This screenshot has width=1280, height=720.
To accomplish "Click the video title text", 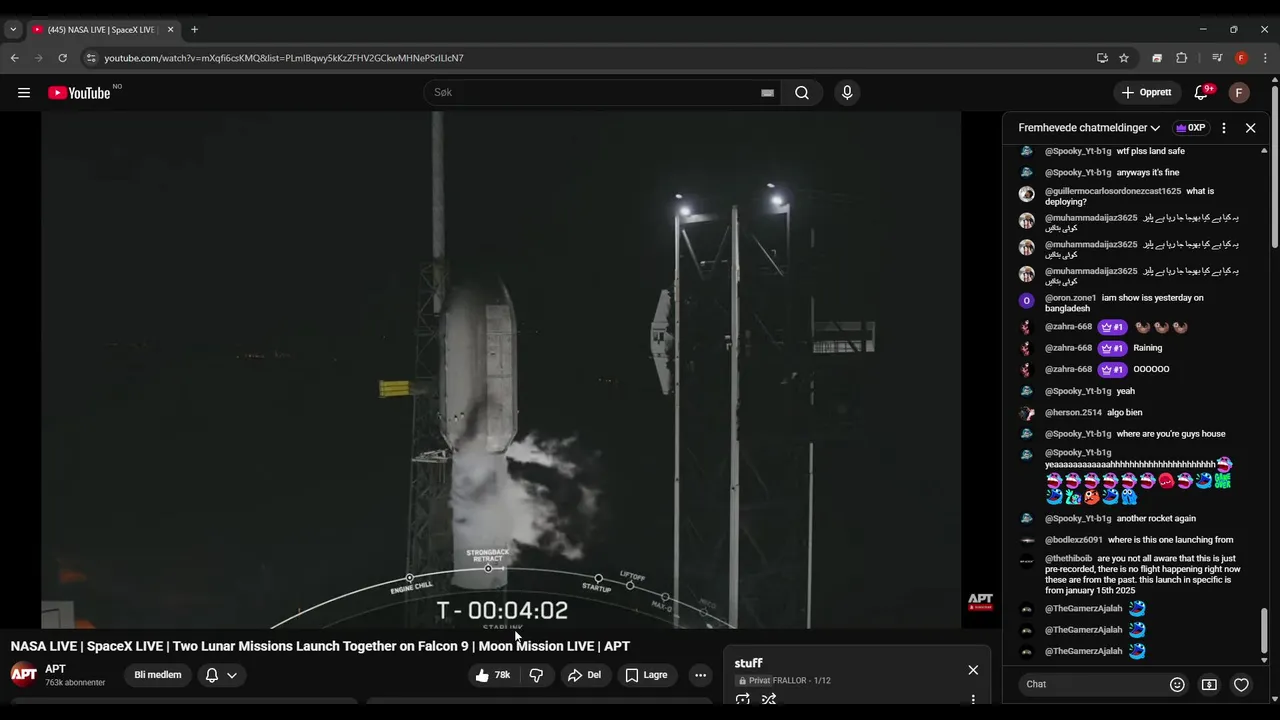I will [320, 646].
